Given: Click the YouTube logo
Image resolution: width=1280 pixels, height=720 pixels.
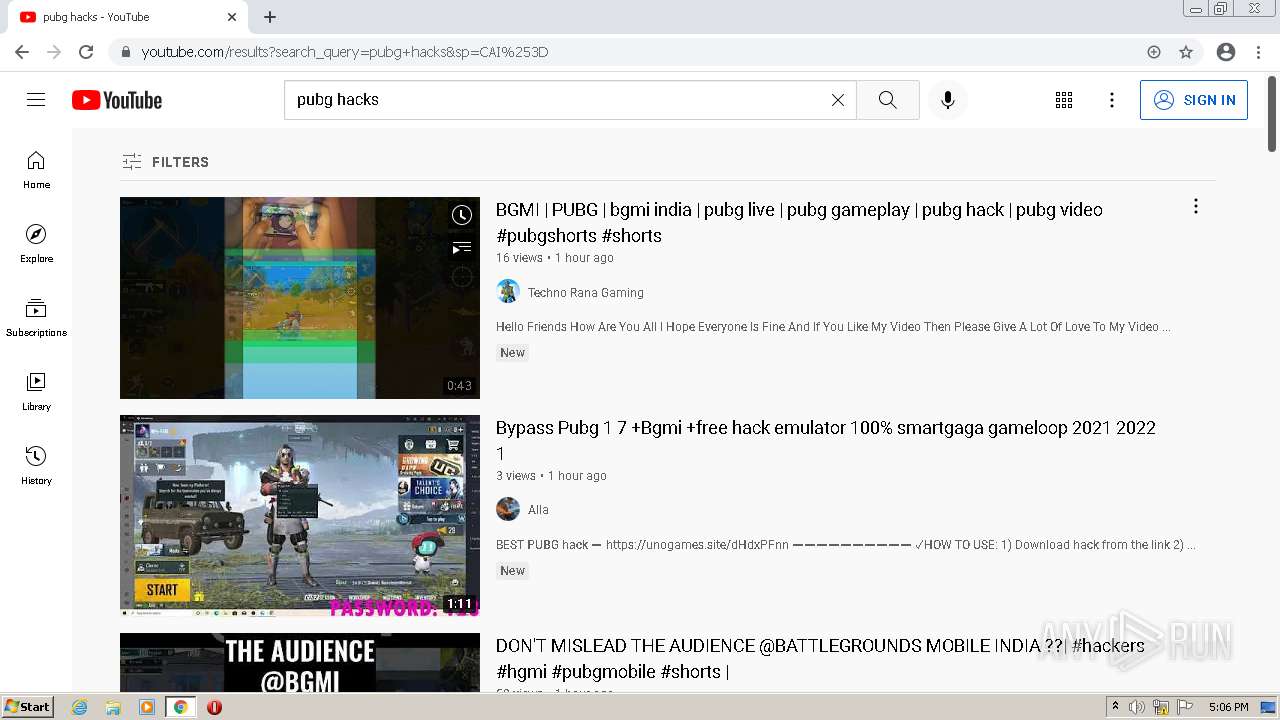Looking at the screenshot, I should point(117,100).
